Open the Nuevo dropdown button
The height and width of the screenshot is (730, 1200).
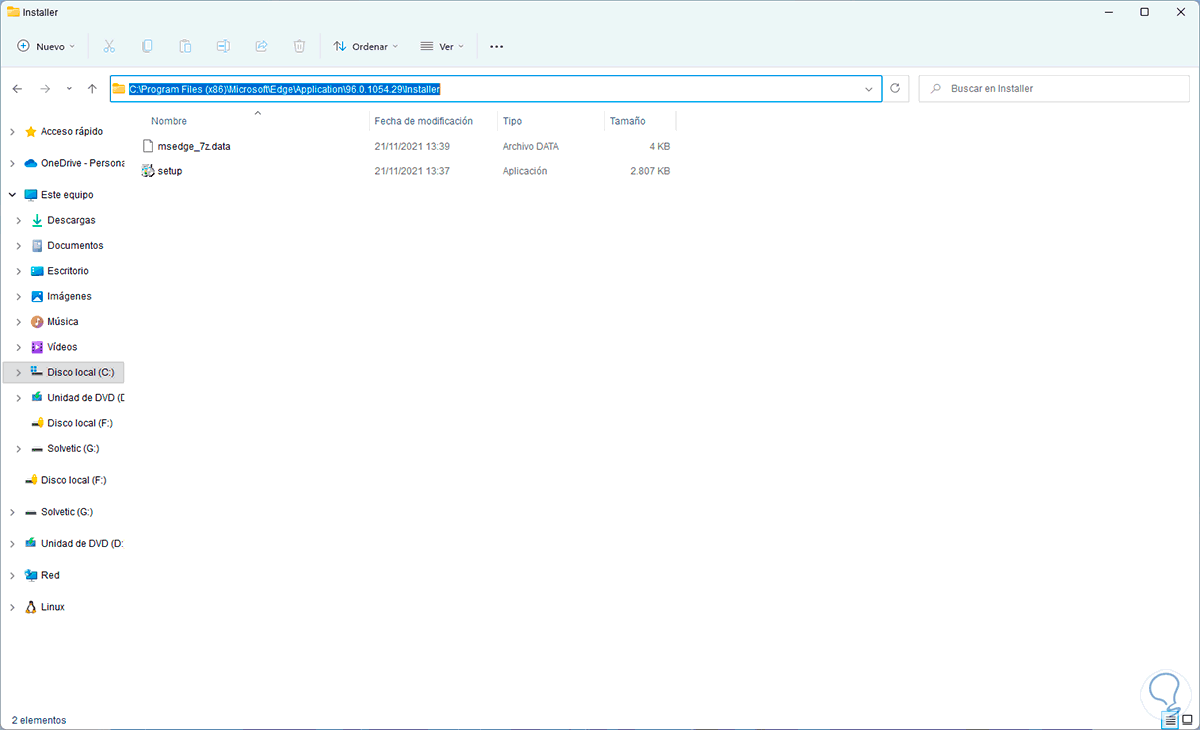coord(46,46)
